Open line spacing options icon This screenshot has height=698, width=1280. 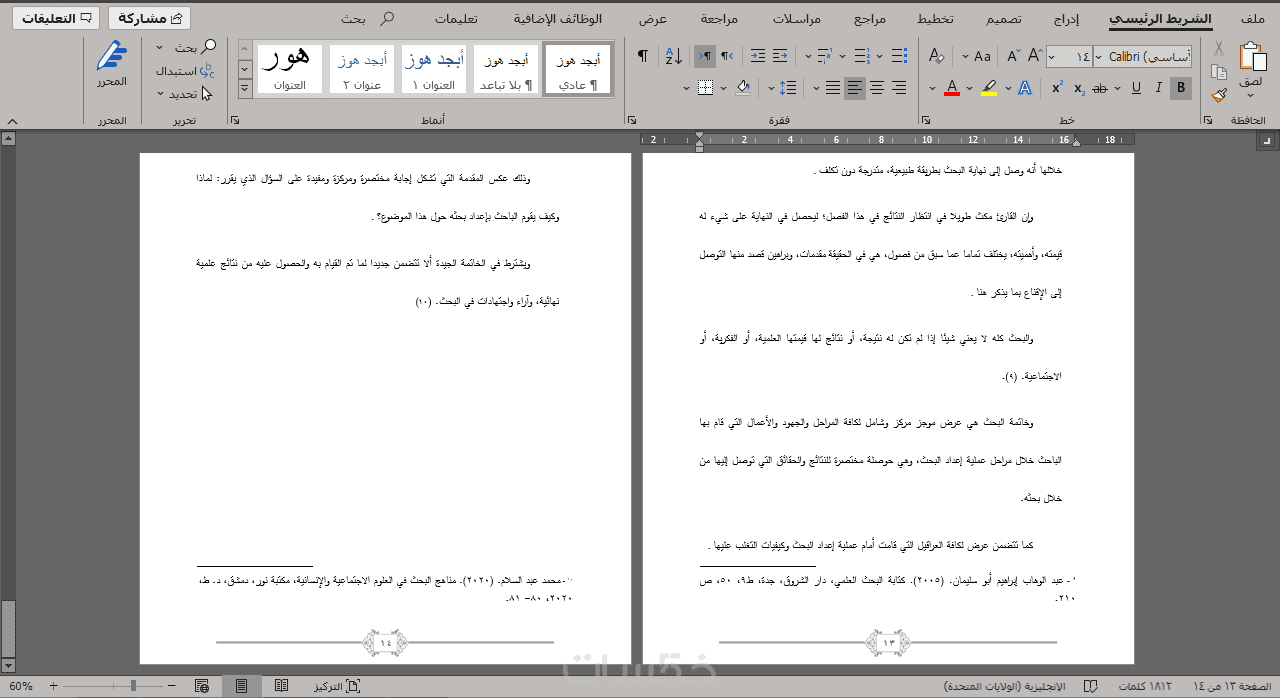pos(787,88)
